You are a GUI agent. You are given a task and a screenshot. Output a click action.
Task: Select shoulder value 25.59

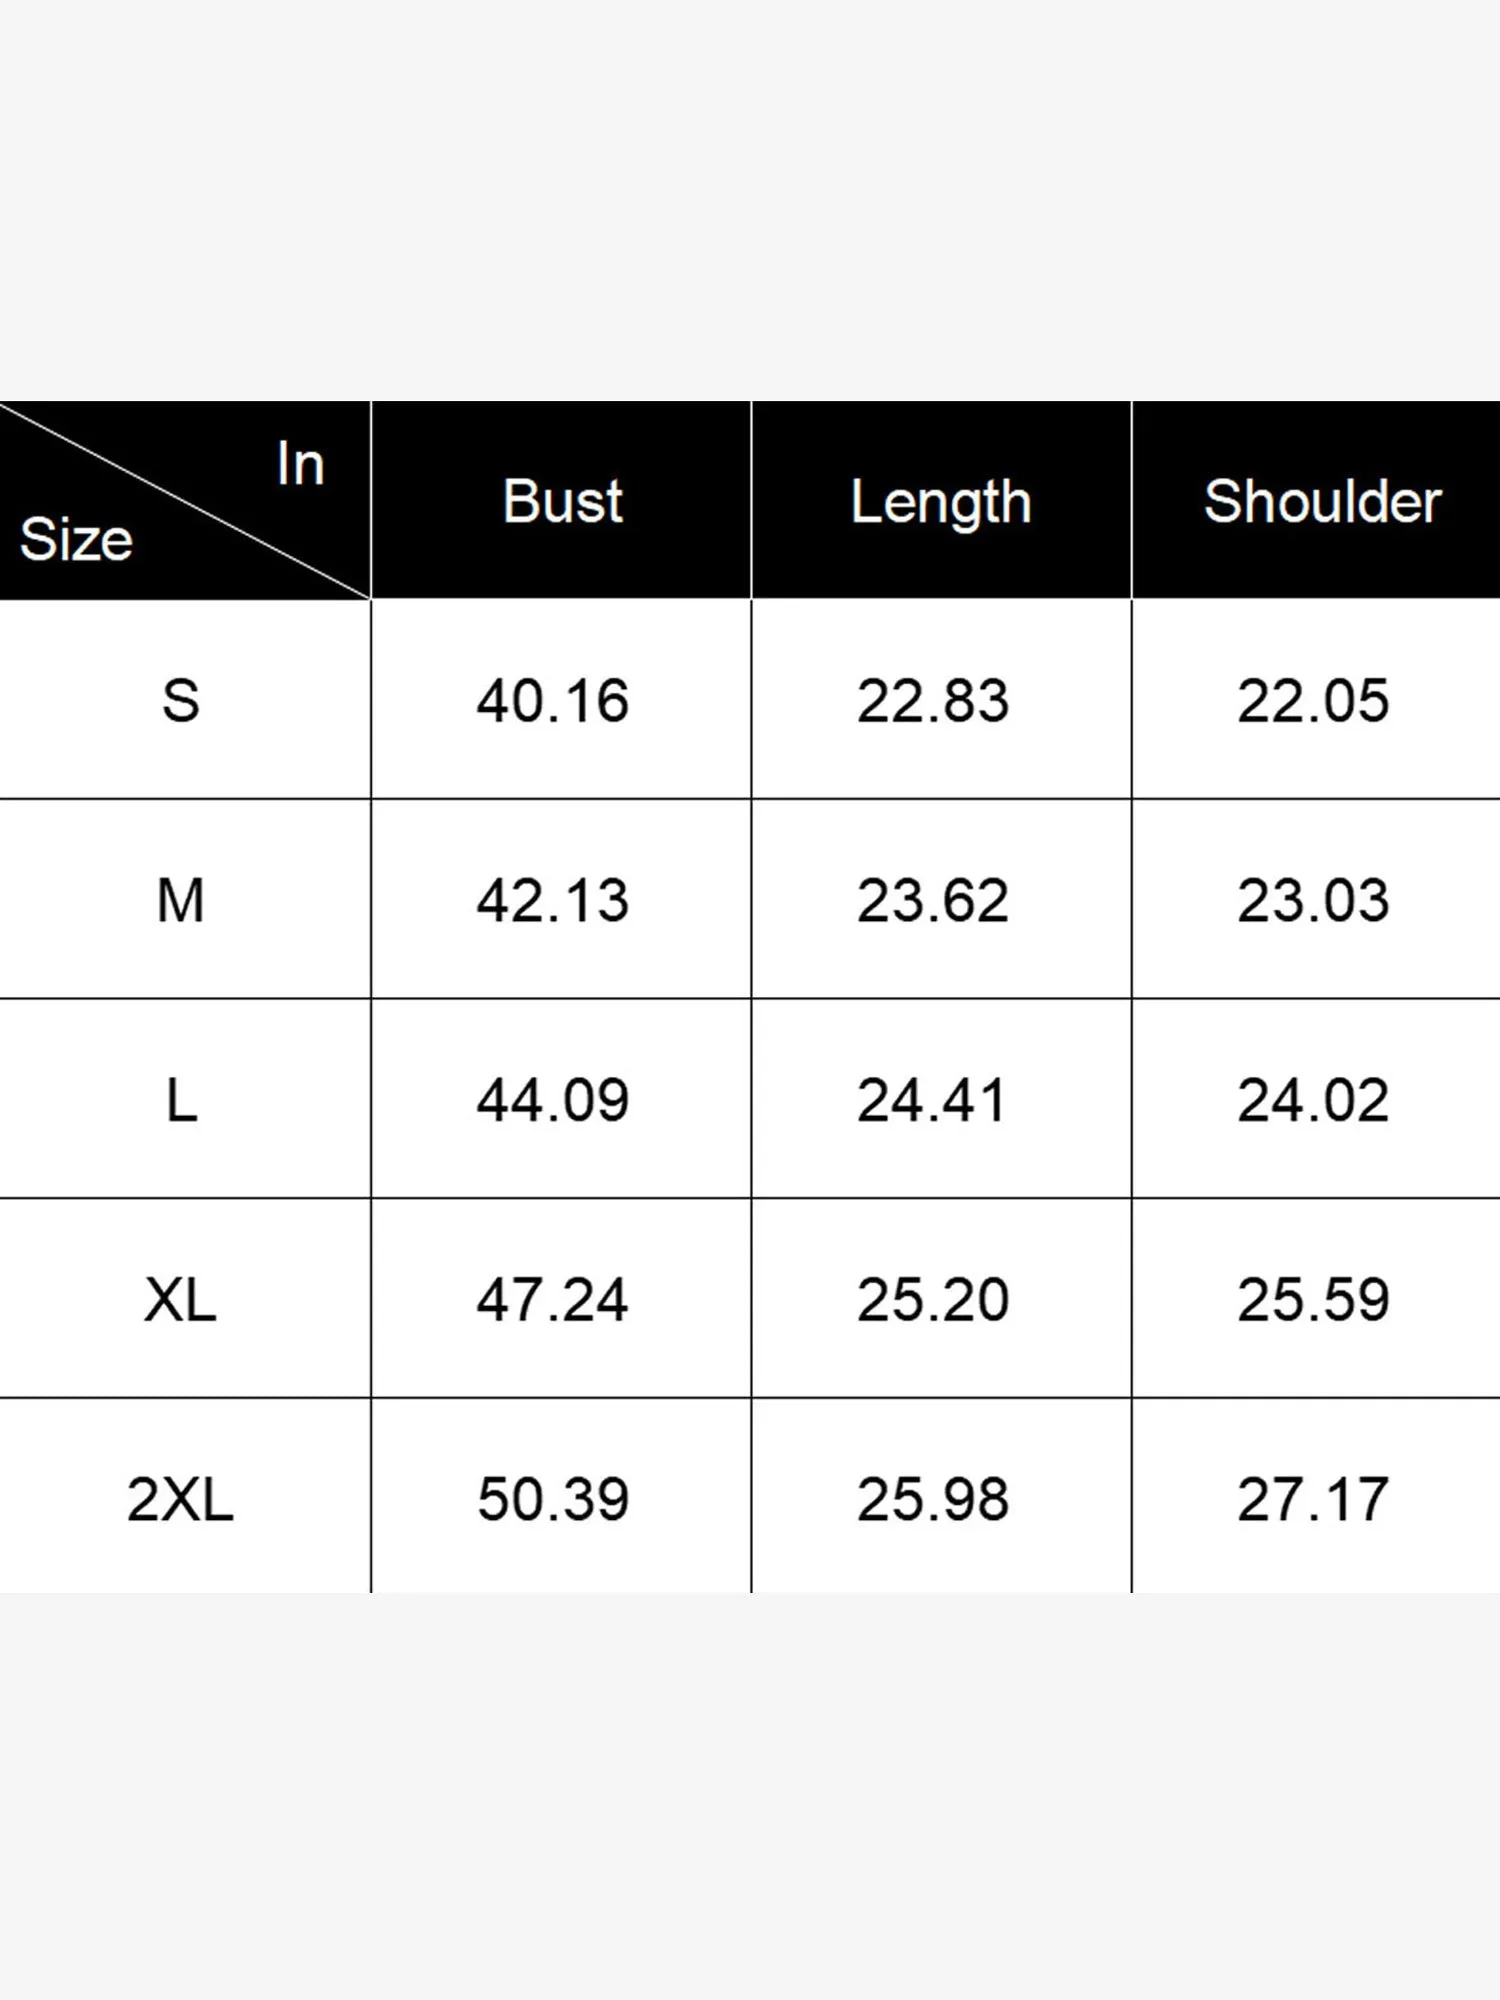point(1313,1300)
